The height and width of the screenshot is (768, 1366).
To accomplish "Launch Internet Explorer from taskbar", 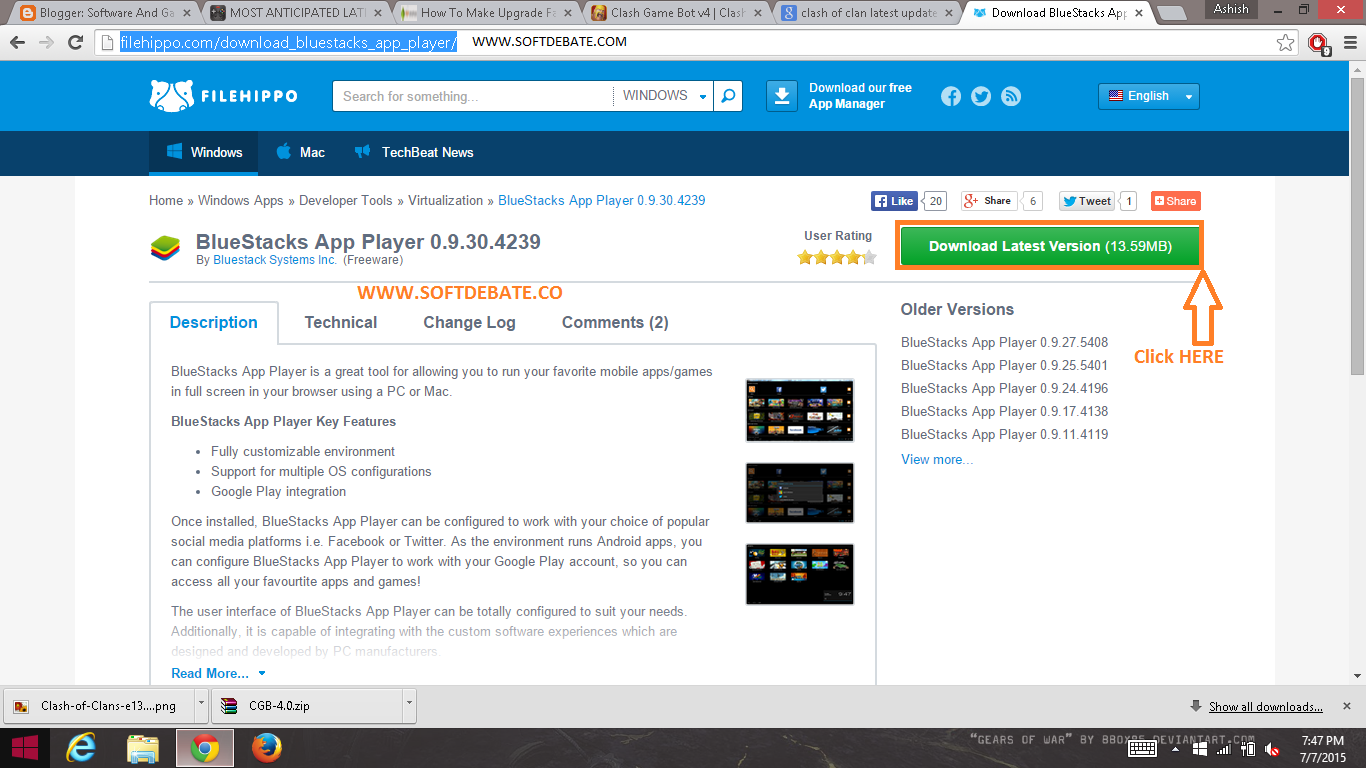I will (x=80, y=748).
